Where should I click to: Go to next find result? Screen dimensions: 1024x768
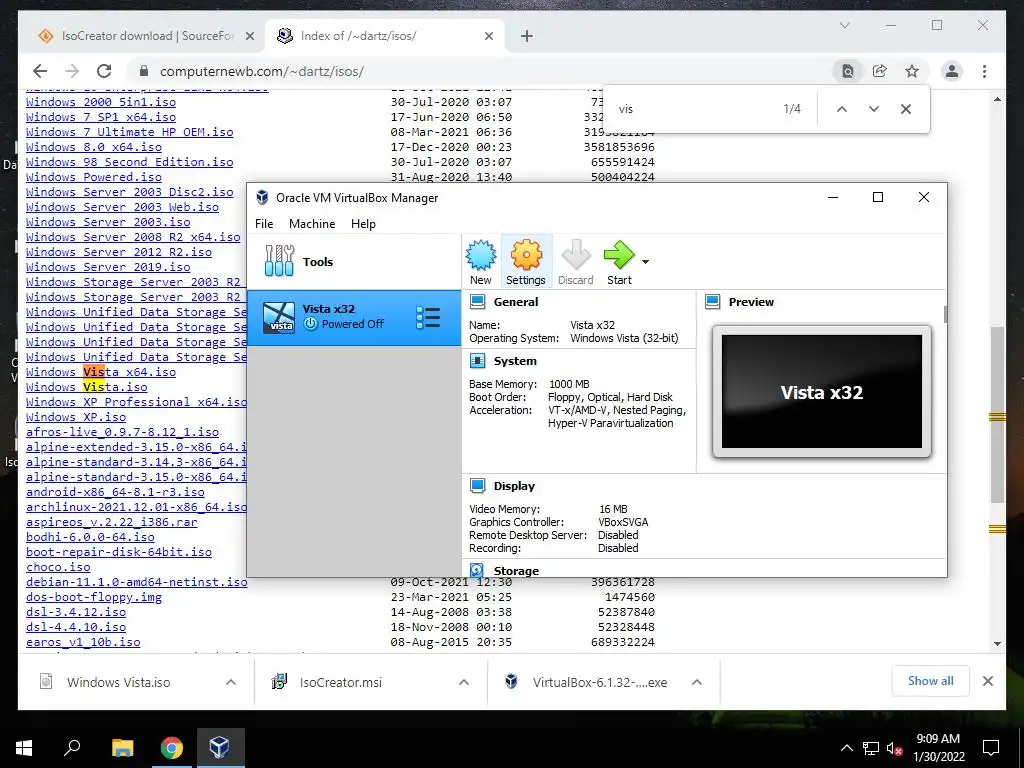coord(874,109)
